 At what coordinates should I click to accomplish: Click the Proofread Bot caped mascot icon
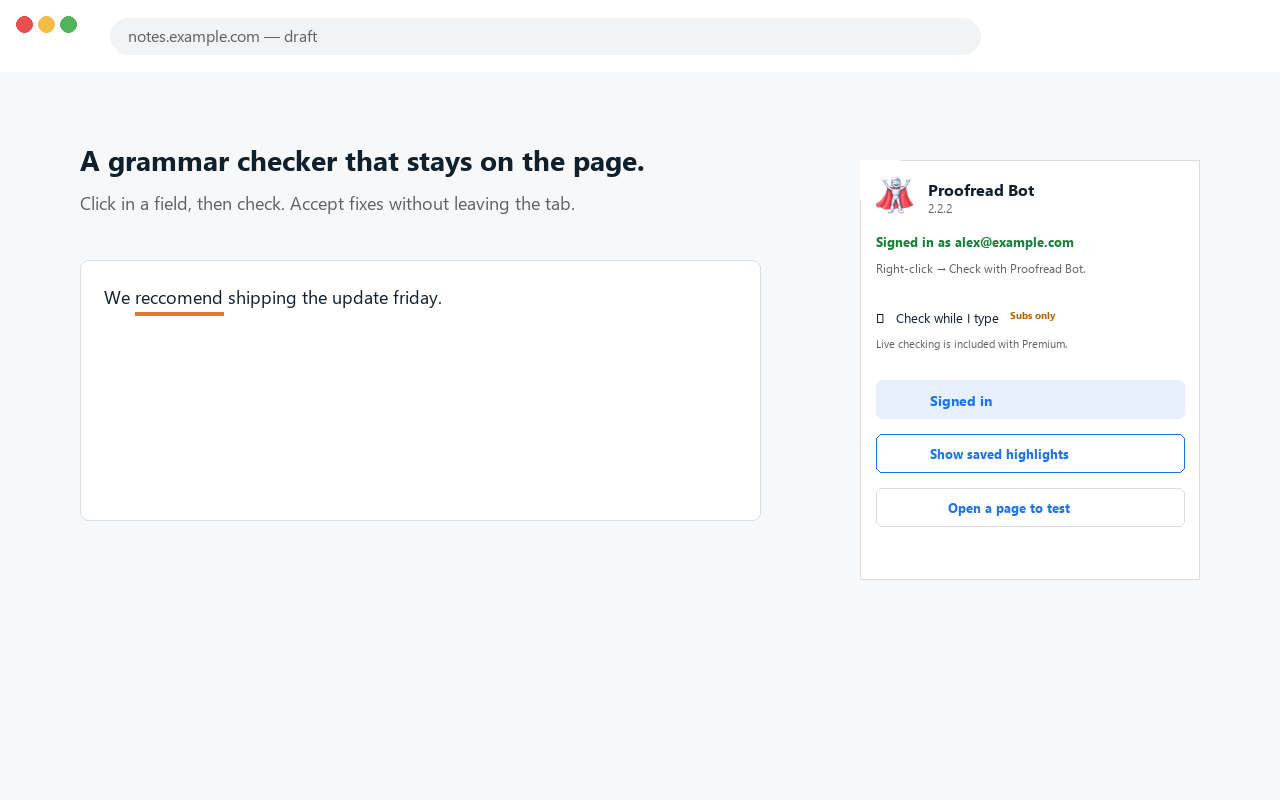pos(894,196)
